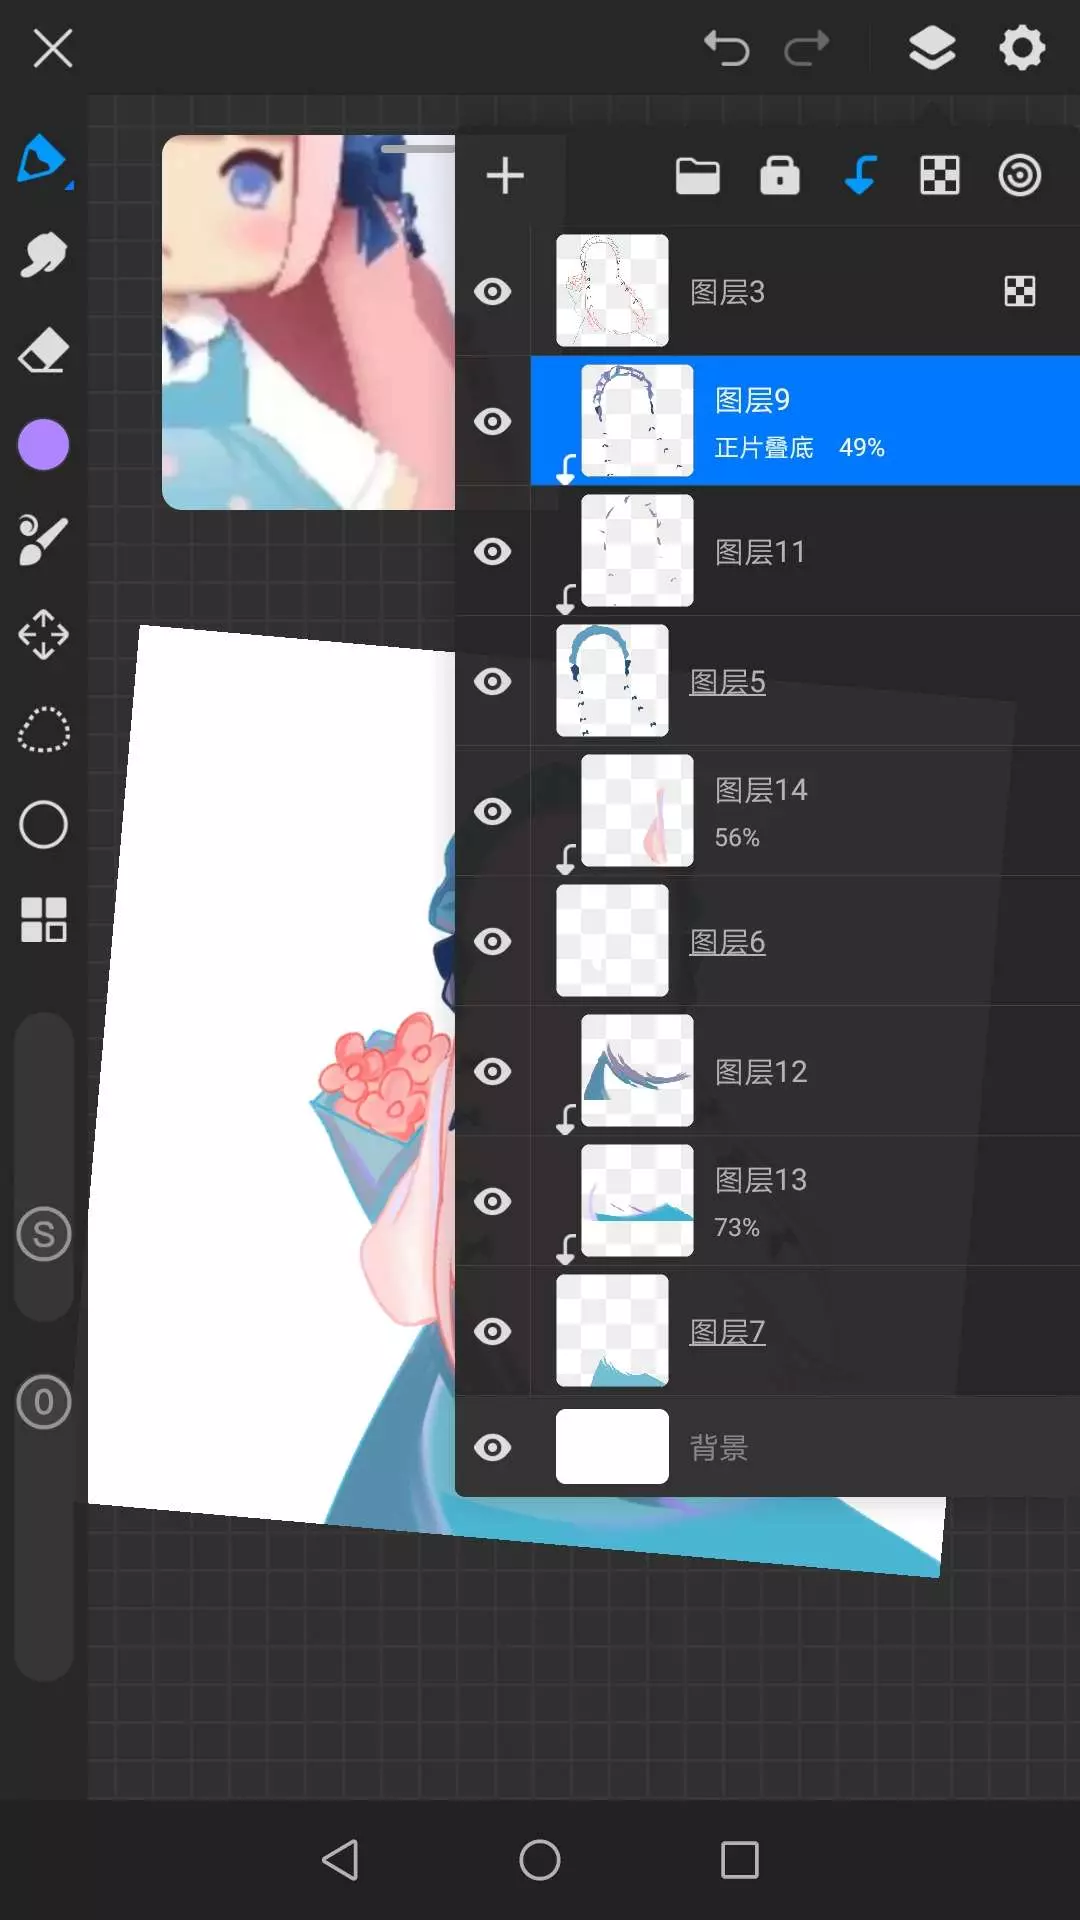Create a new layer folder

coord(697,176)
